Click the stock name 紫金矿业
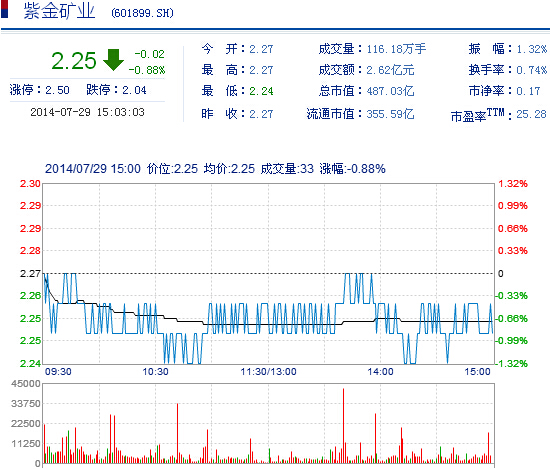This screenshot has width=550, height=469. [60, 11]
